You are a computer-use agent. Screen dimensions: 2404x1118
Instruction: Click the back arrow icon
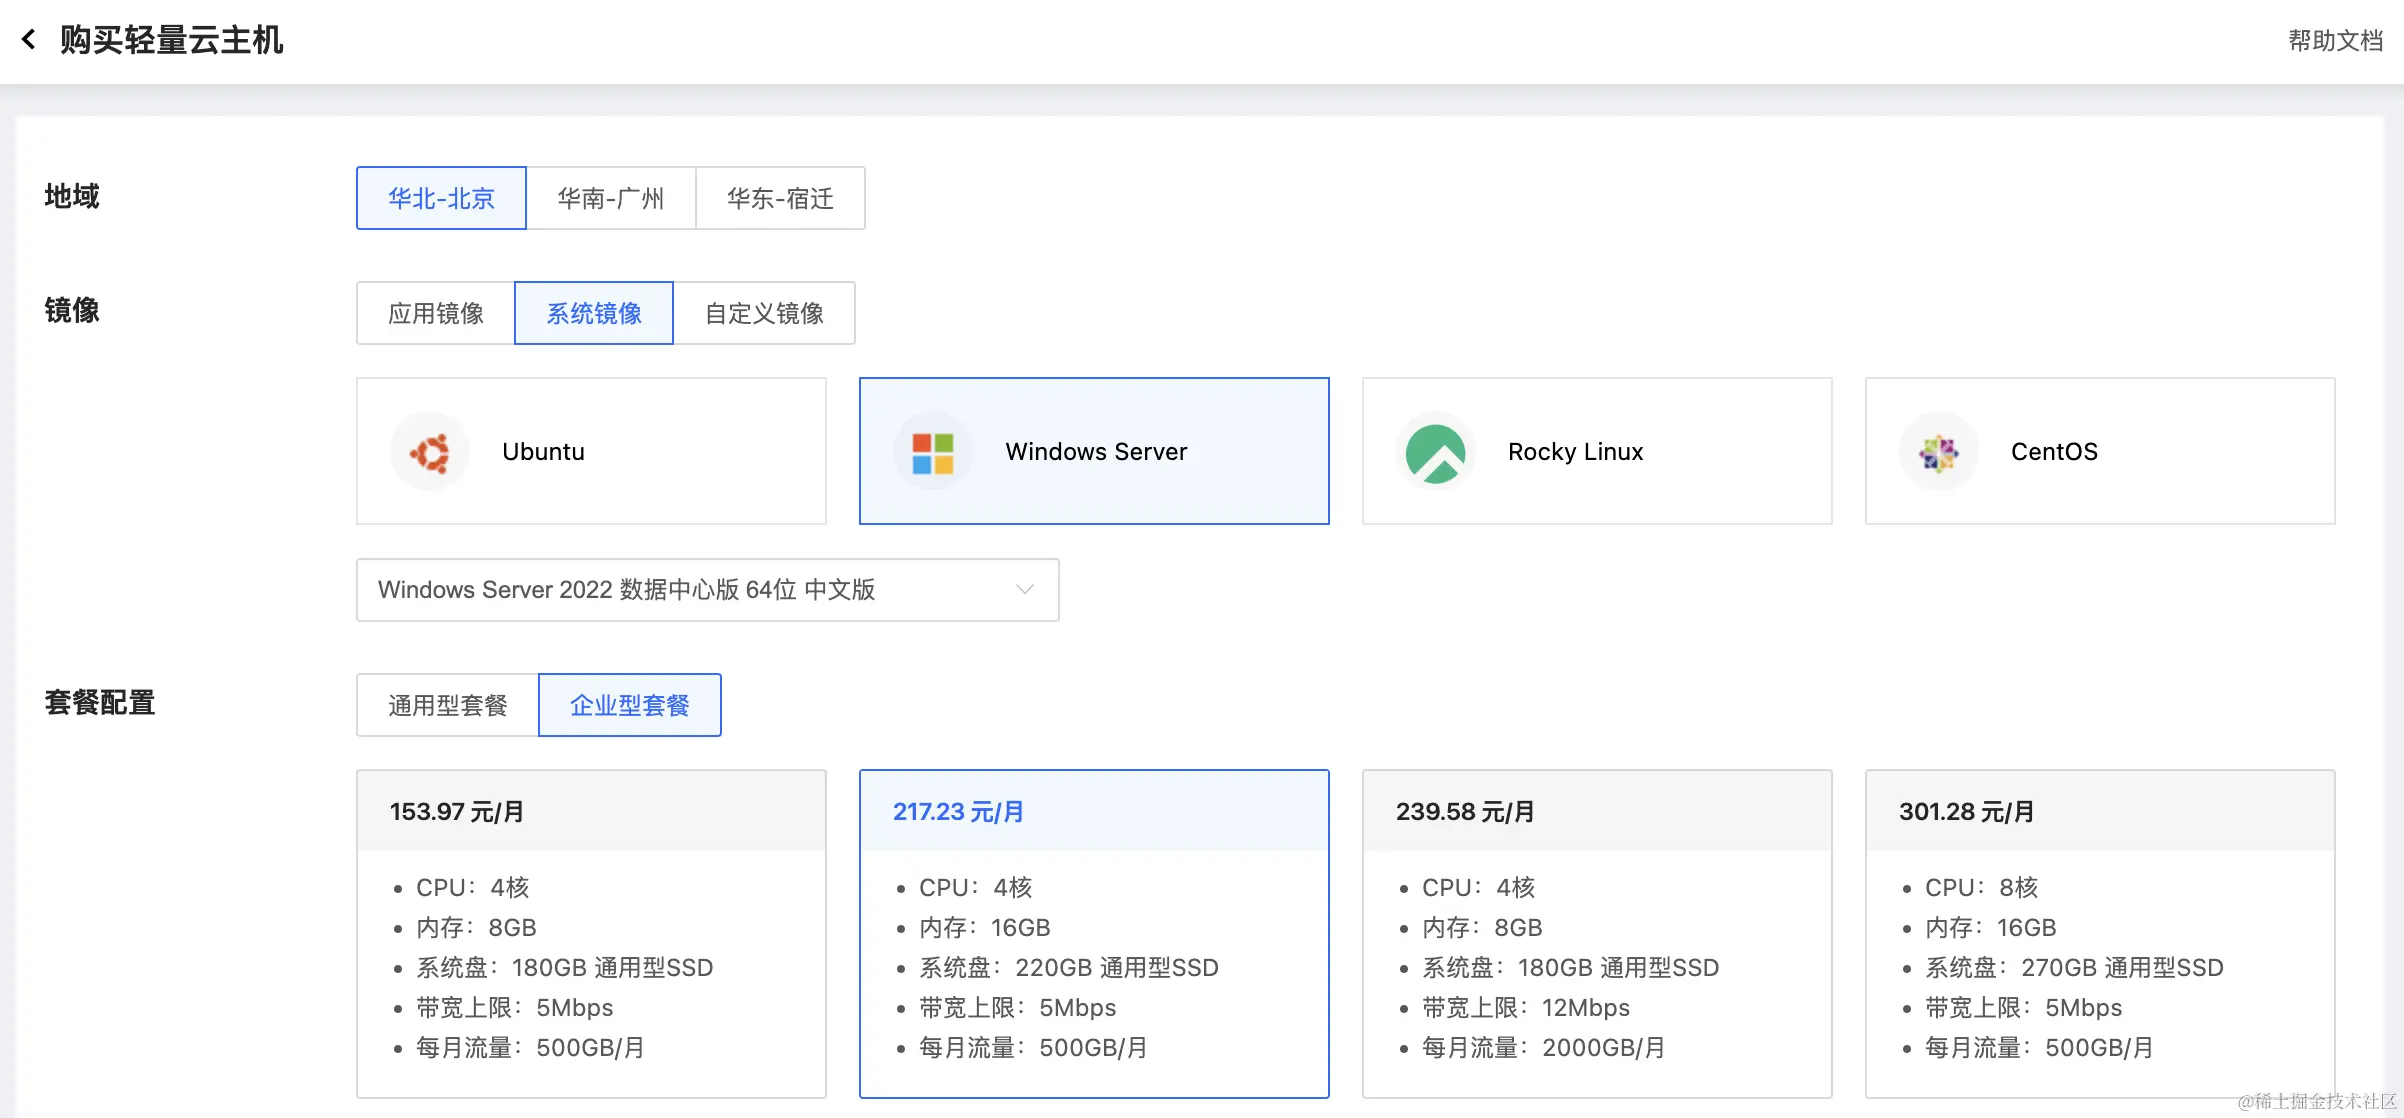click(29, 39)
